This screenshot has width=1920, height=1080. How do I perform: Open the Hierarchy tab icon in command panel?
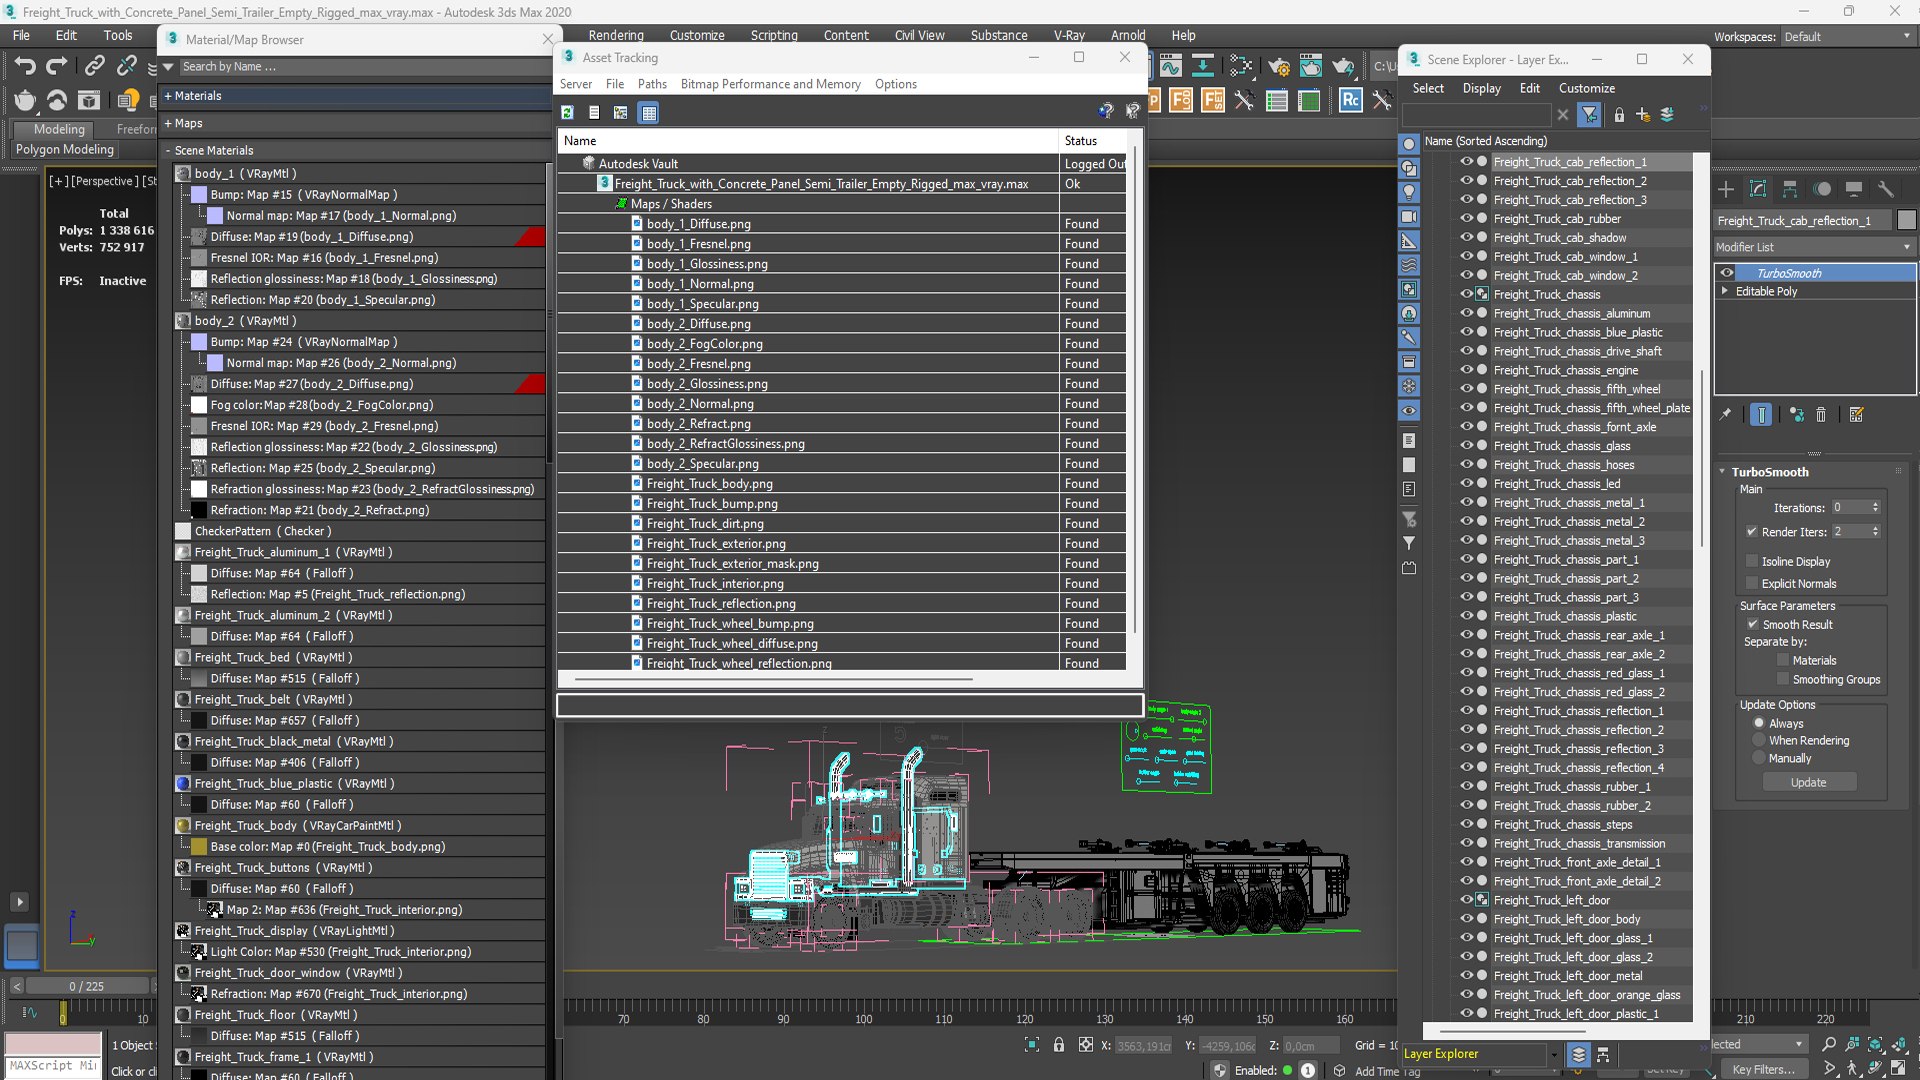[x=1790, y=189]
